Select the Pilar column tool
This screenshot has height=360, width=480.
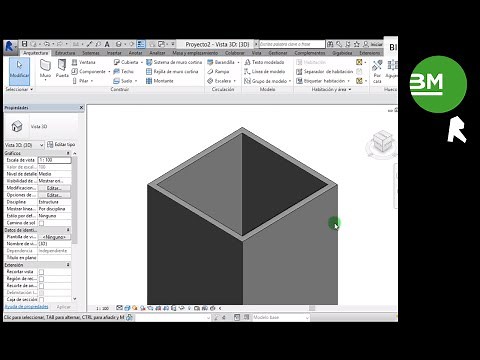(80, 81)
